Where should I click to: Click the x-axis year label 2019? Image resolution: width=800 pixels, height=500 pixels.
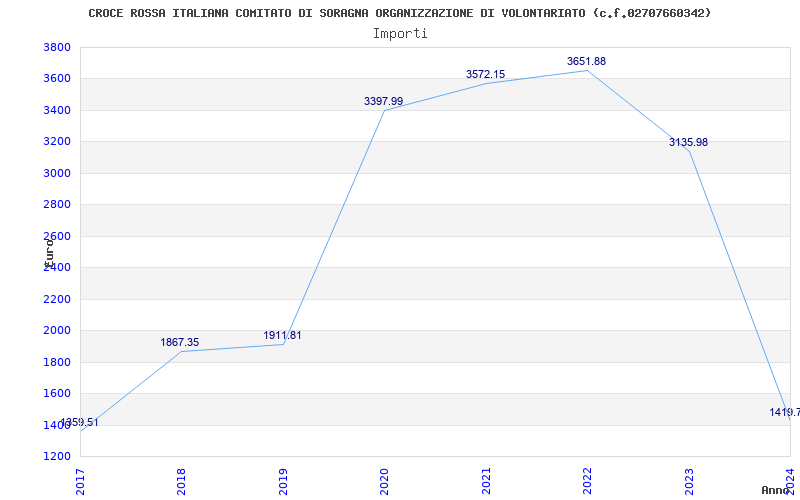tap(283, 482)
